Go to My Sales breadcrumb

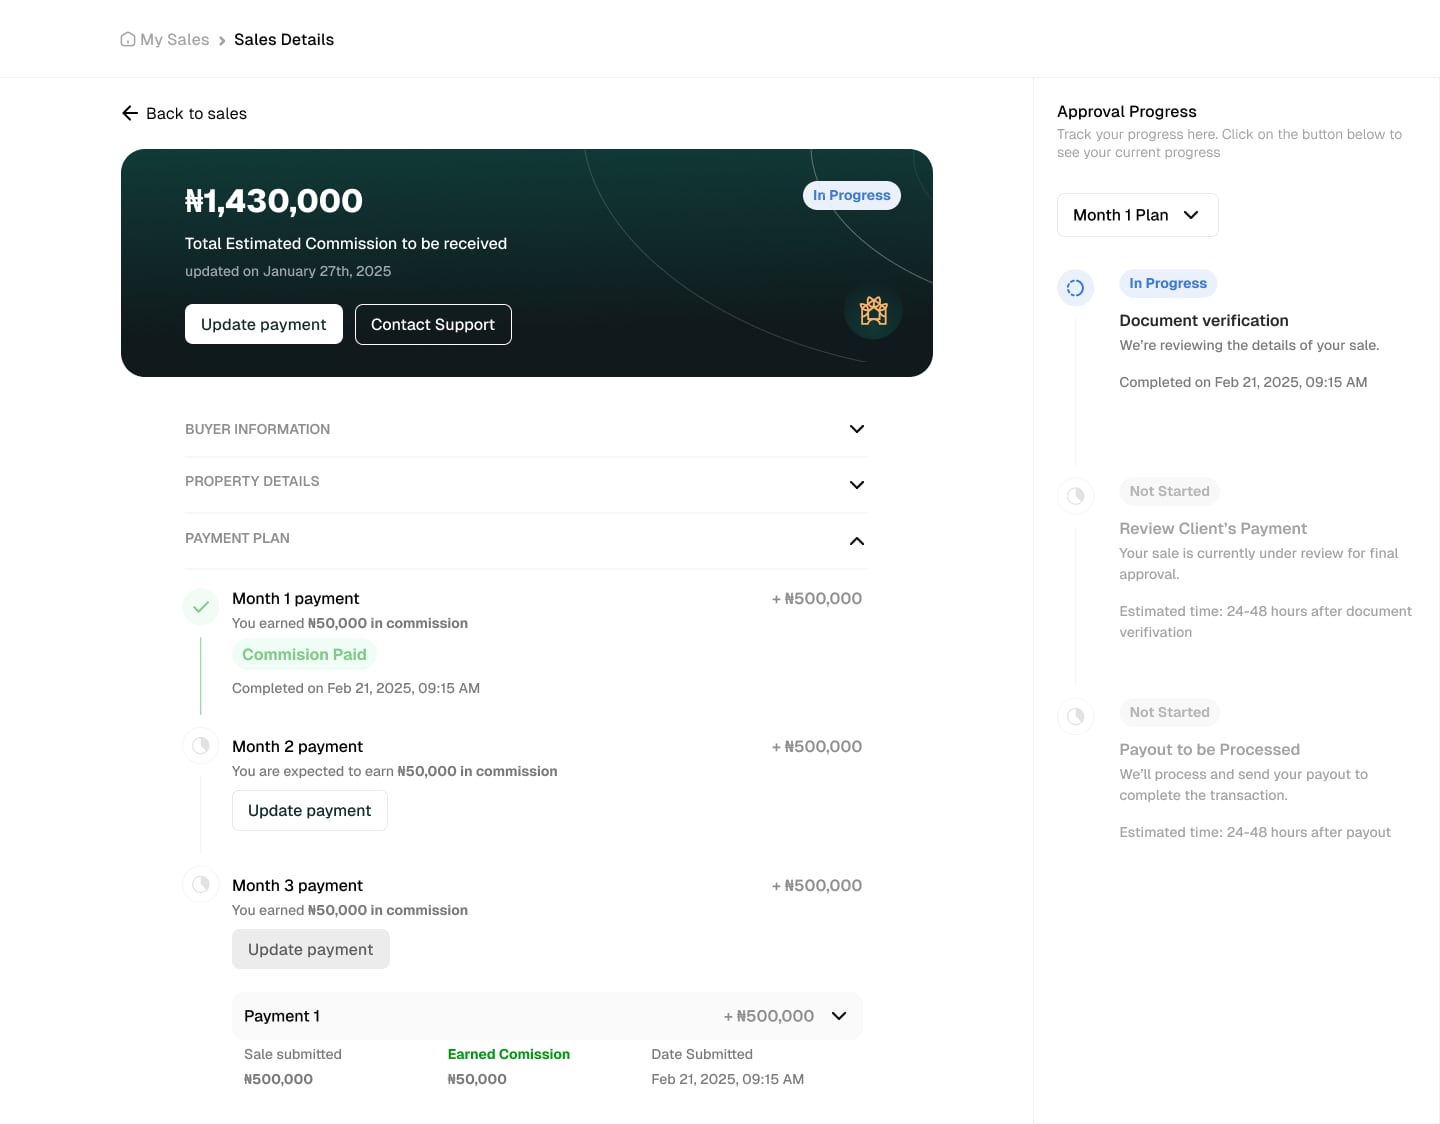(174, 40)
